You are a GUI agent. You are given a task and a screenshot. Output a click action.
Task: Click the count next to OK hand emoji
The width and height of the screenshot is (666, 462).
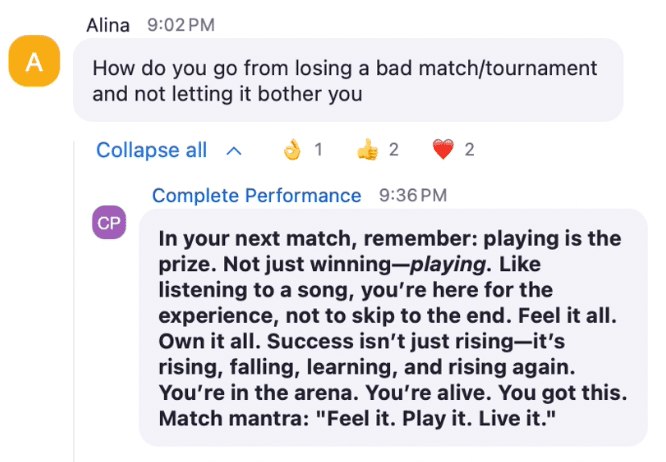(318, 149)
